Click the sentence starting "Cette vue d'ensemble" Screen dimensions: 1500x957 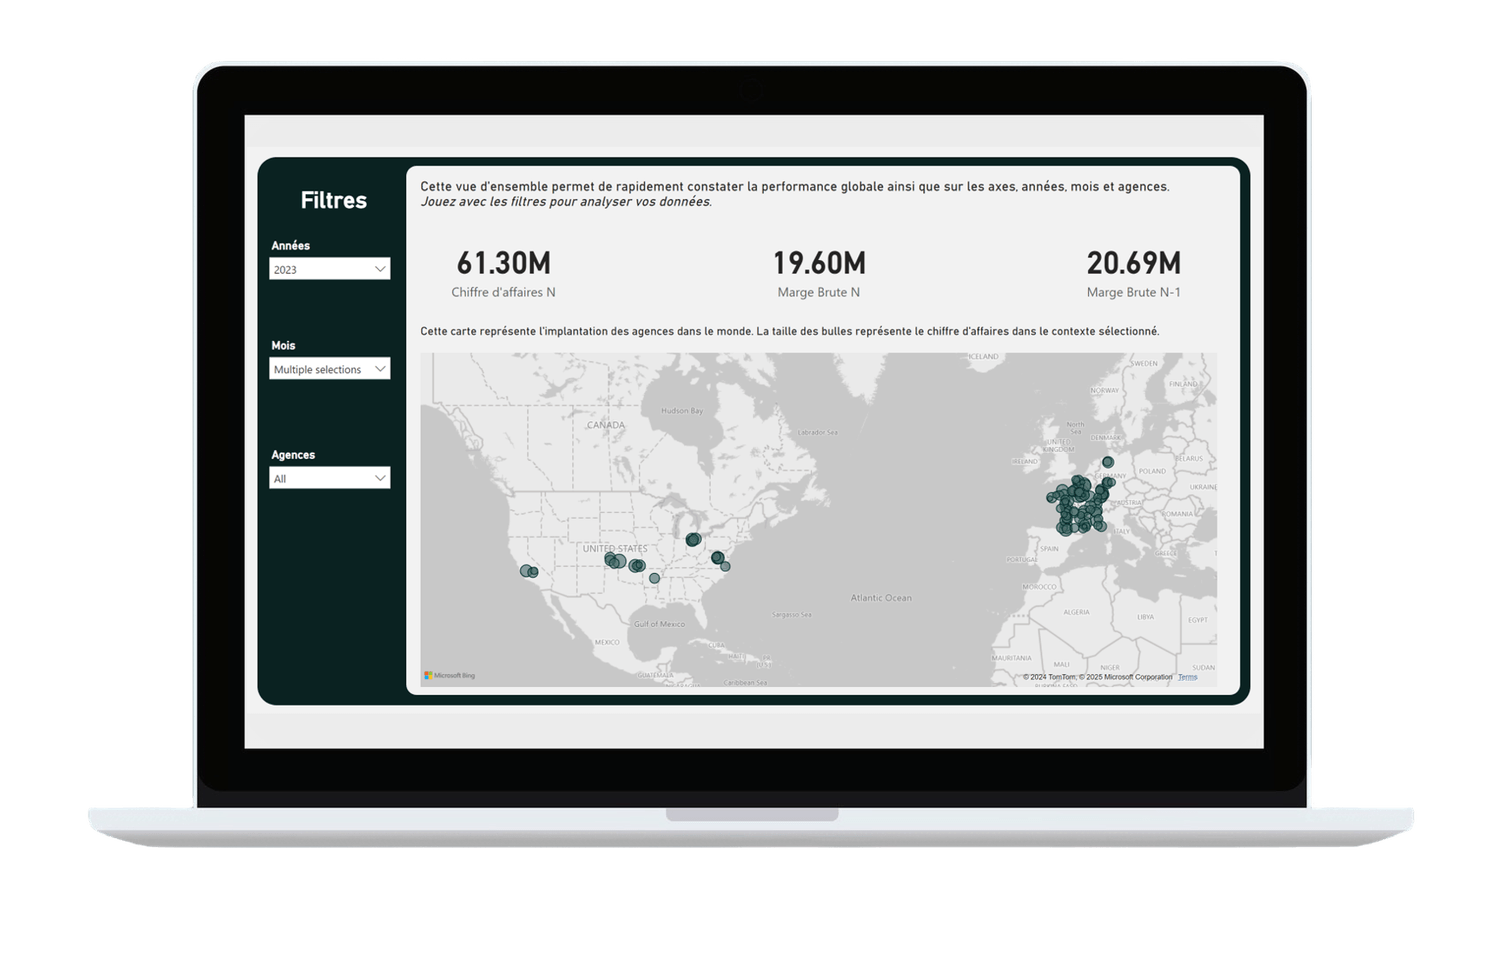[x=794, y=186]
